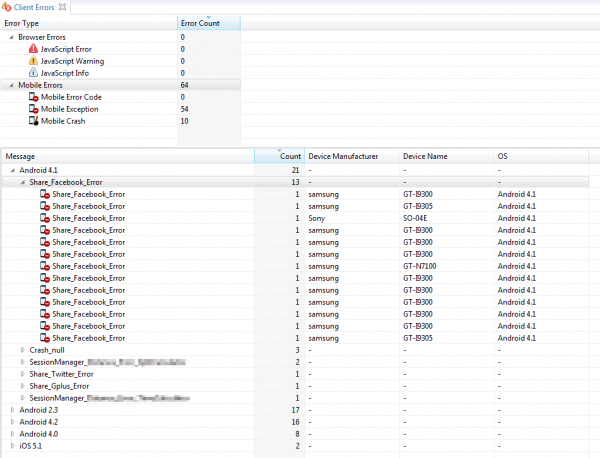600x458 pixels.
Task: Expand the Android 2.3 group
Action: 12,410
